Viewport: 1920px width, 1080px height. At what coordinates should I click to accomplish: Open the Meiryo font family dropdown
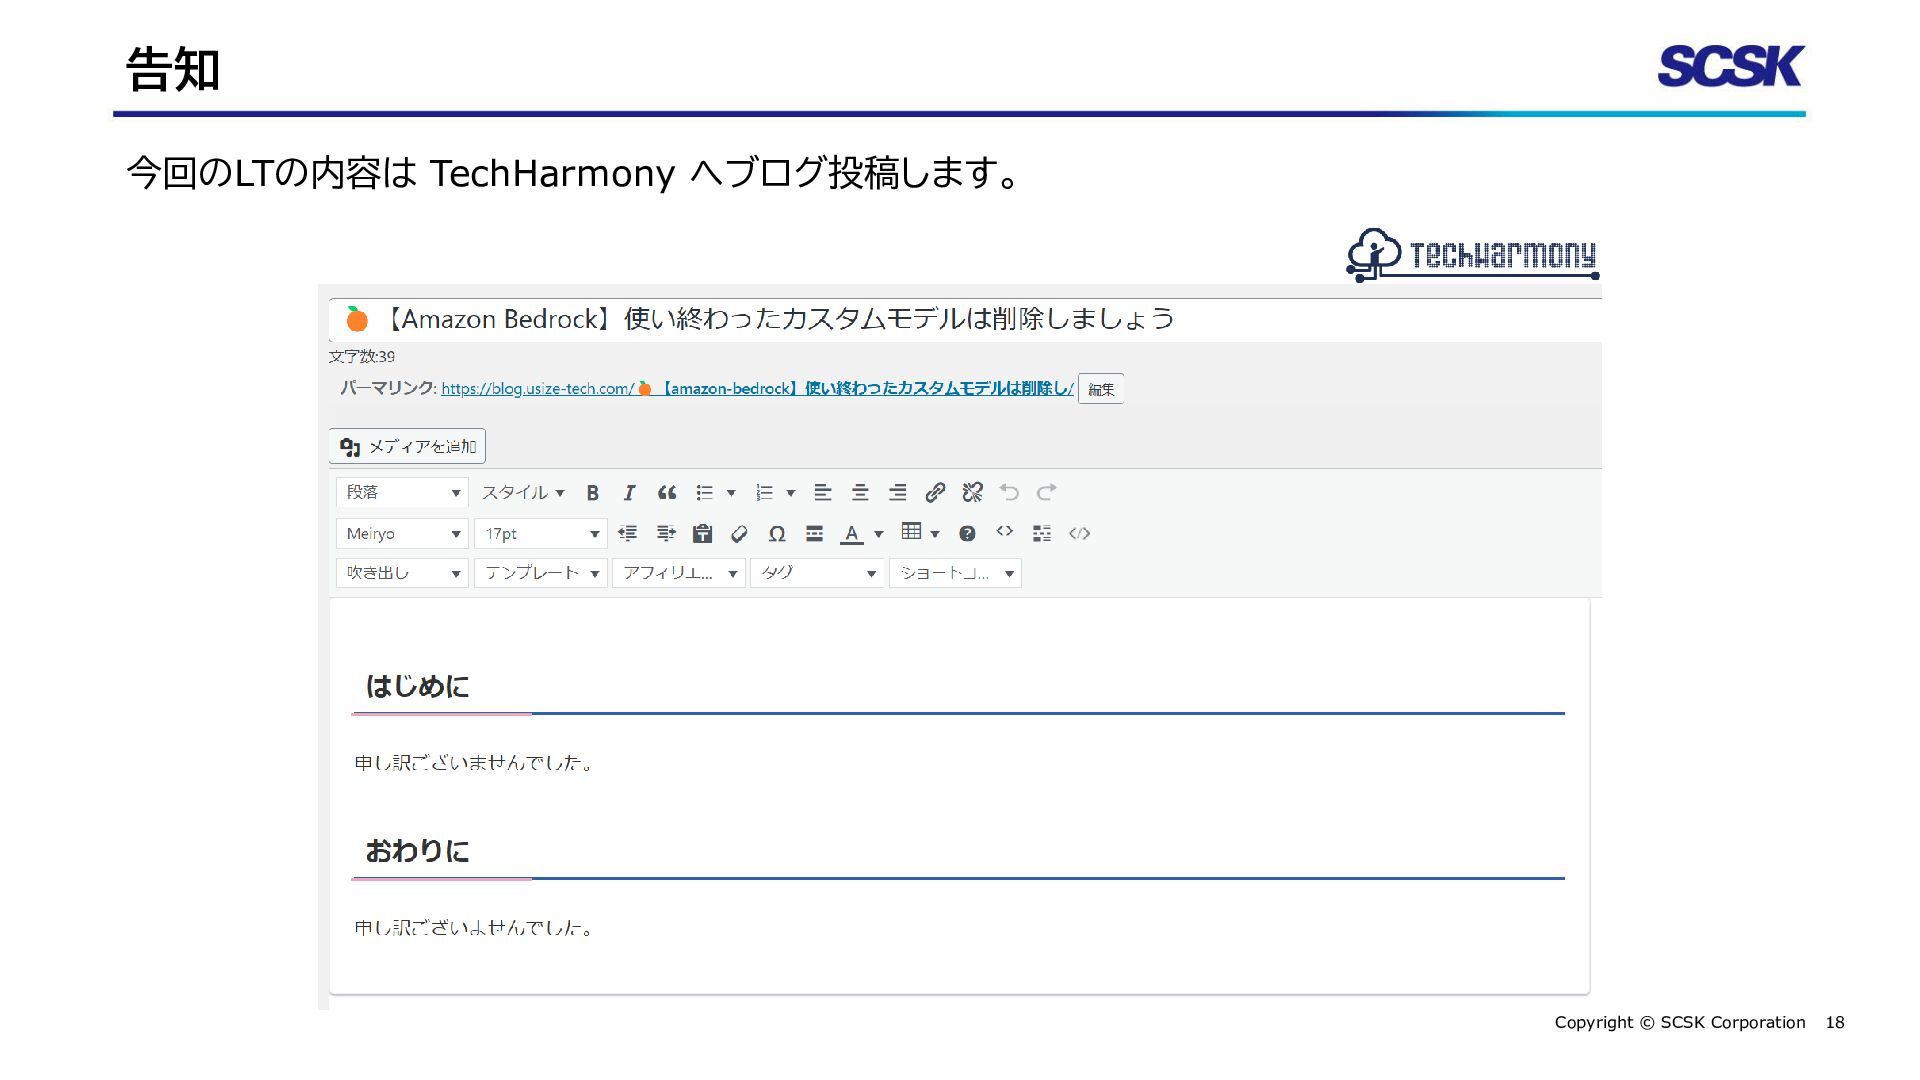click(402, 534)
